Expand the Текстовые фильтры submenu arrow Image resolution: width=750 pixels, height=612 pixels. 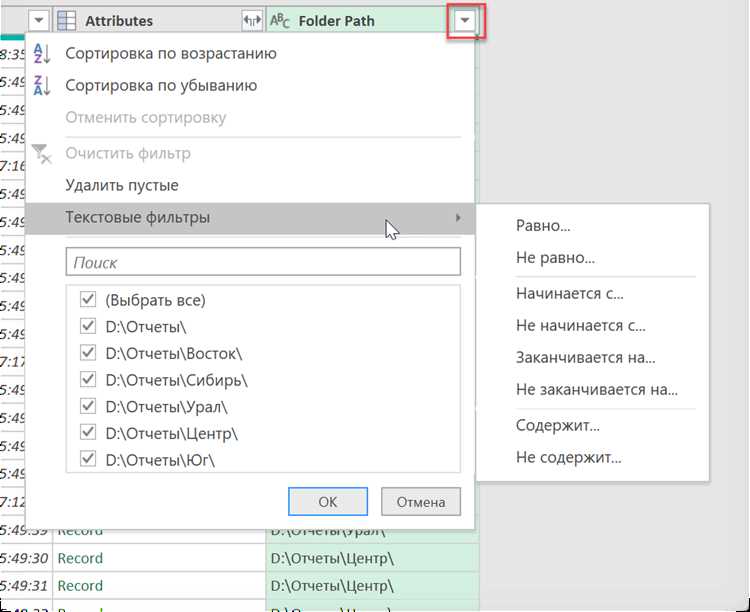click(x=458, y=218)
